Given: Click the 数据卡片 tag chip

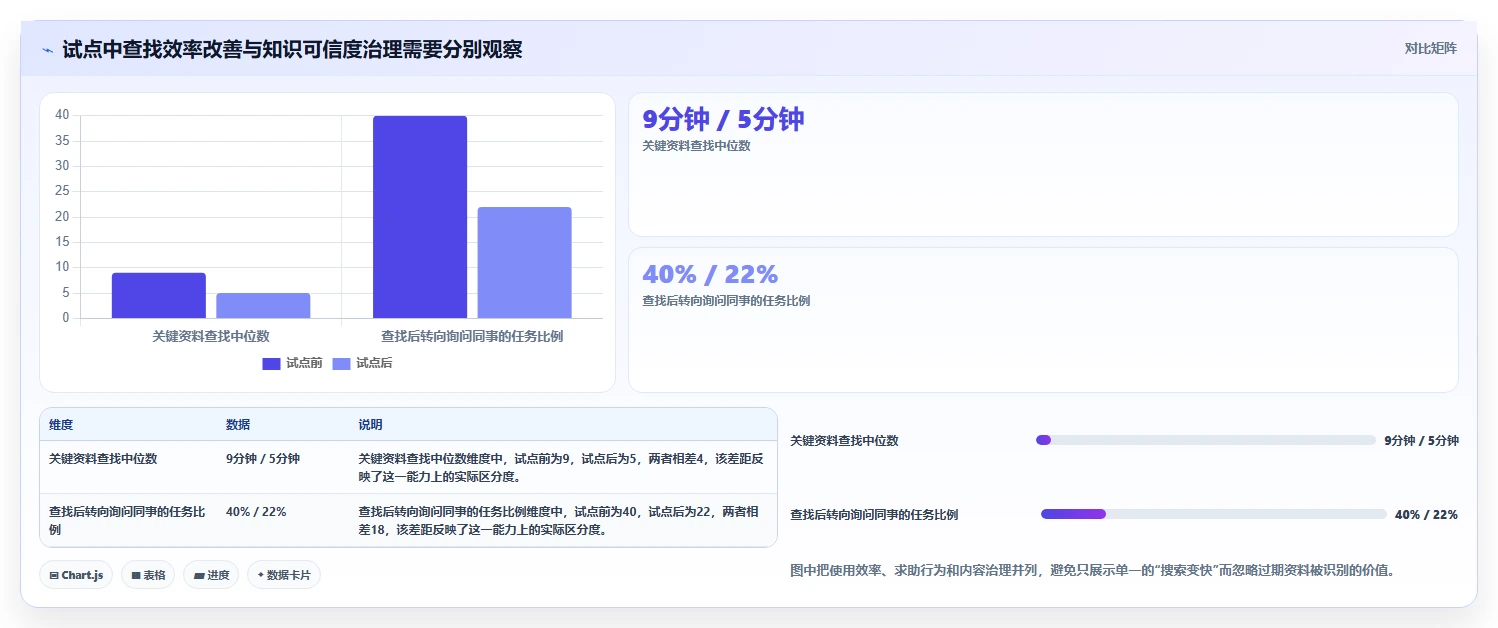Looking at the screenshot, I should [284, 575].
